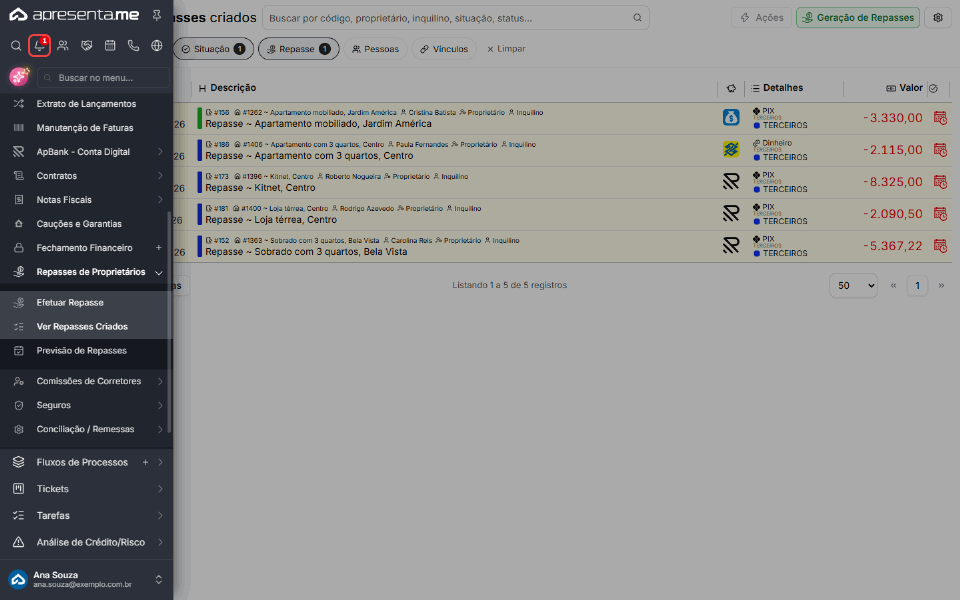This screenshot has width=960, height=600.
Task: Click the magnifier icon in the sidebar icon row
Action: pos(16,45)
